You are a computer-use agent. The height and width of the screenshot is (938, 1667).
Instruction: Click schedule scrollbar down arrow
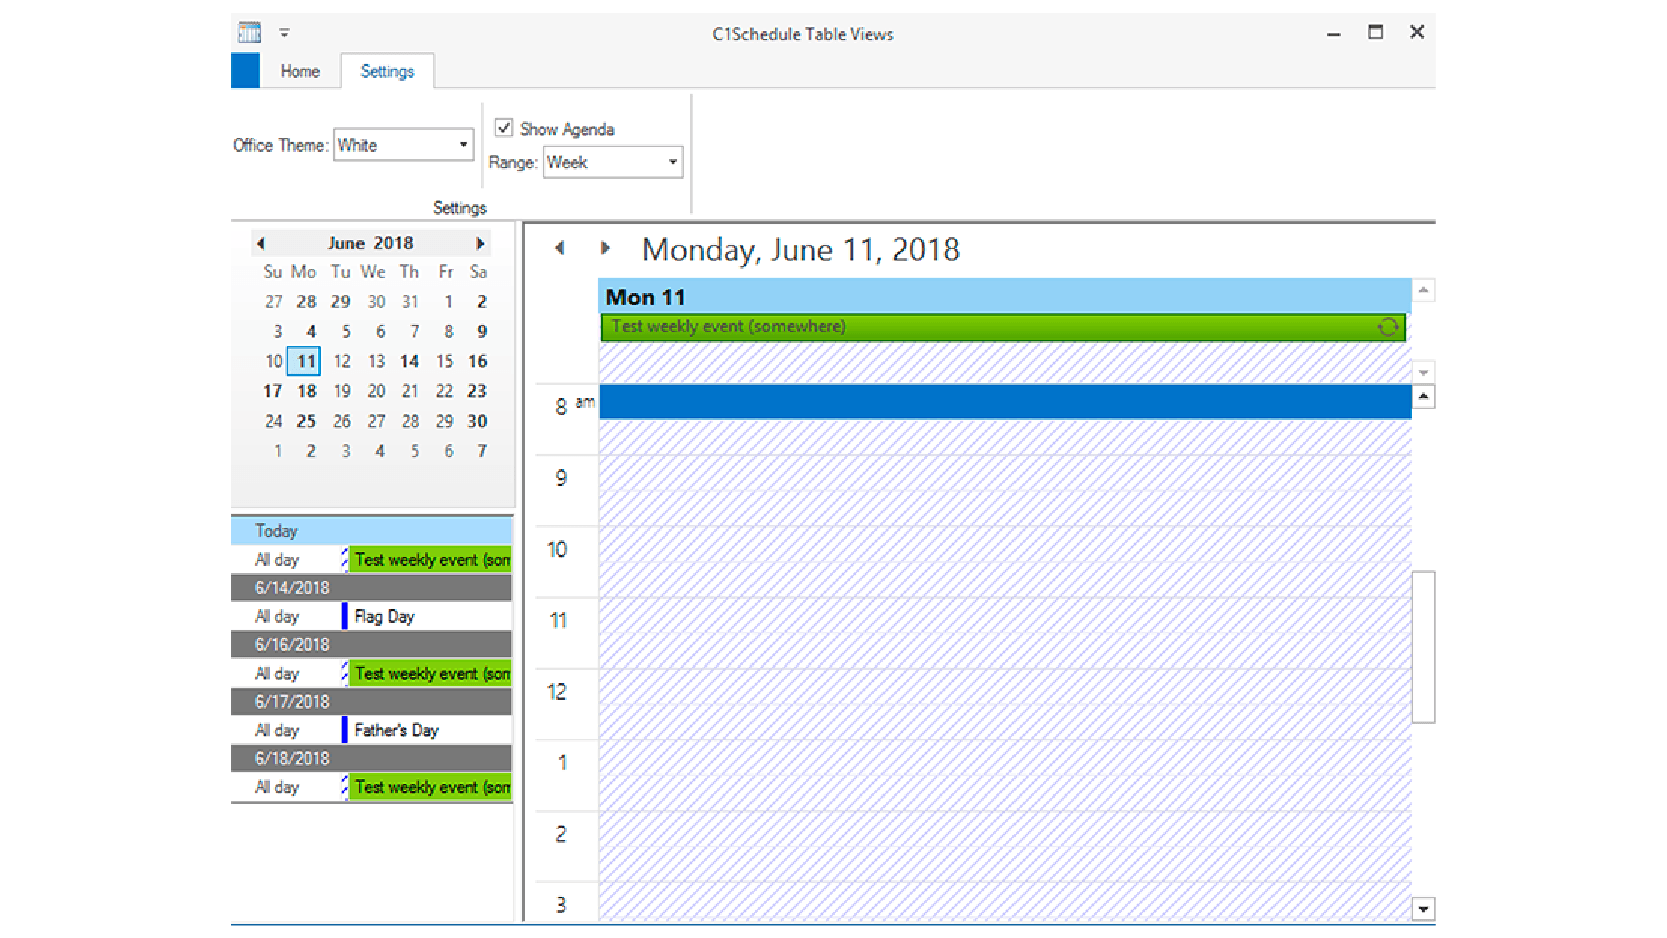point(1423,909)
